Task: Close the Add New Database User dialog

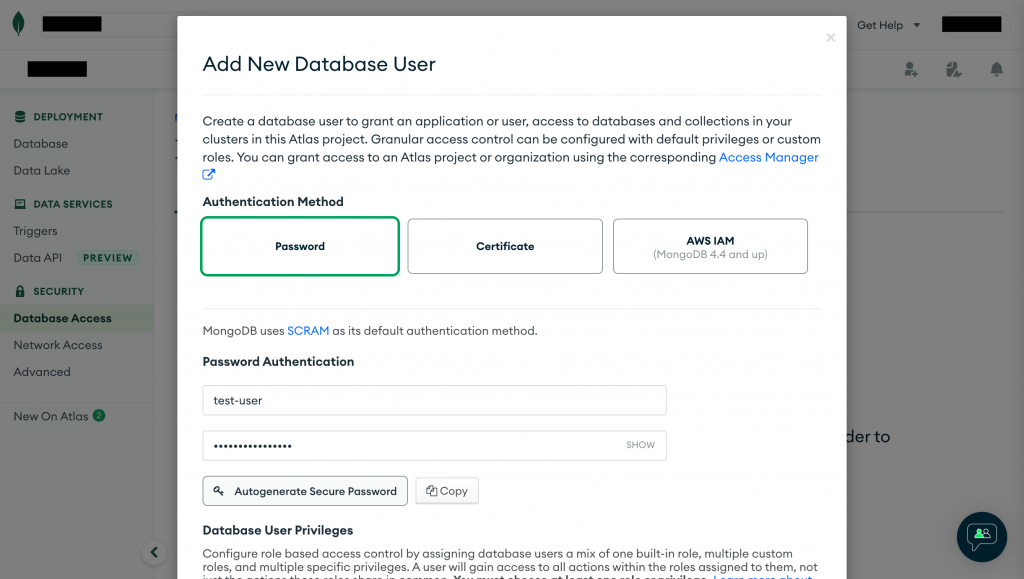Action: [x=830, y=38]
